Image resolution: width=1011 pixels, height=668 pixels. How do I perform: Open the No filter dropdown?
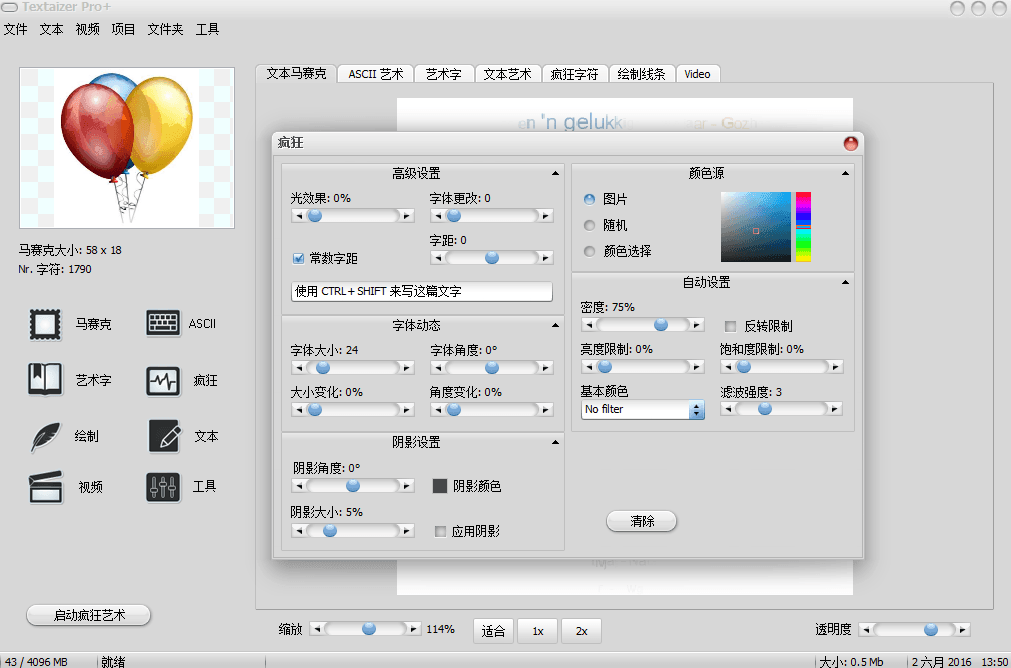pos(698,409)
